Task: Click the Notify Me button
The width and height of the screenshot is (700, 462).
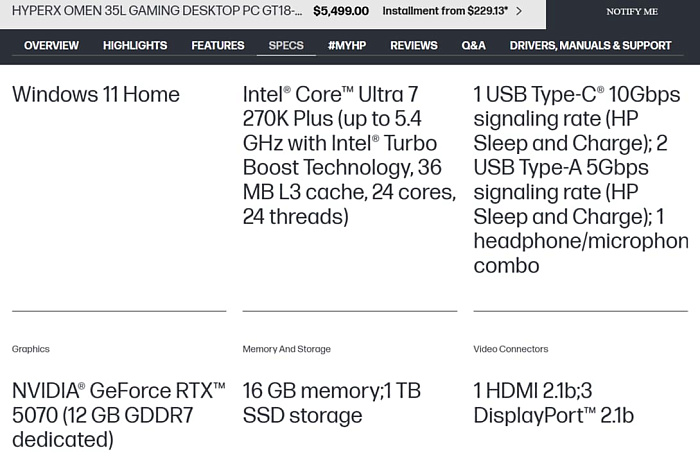Action: click(632, 12)
